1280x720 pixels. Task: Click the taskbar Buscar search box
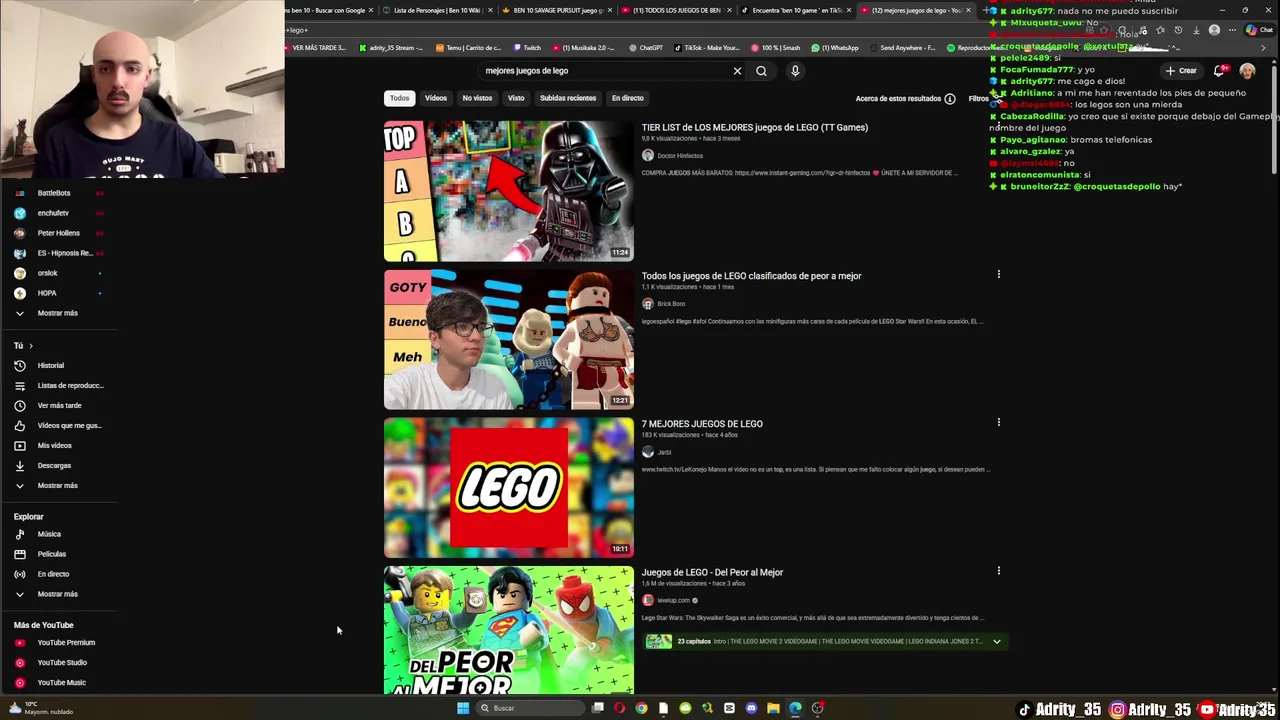coord(529,708)
